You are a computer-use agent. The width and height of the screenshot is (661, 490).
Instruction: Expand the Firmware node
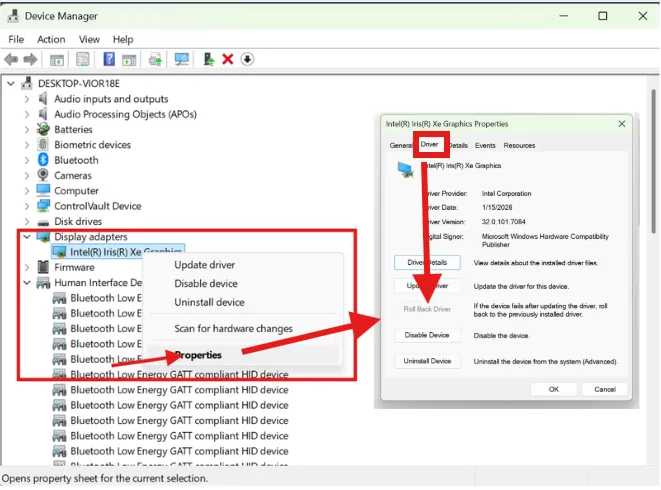27,267
